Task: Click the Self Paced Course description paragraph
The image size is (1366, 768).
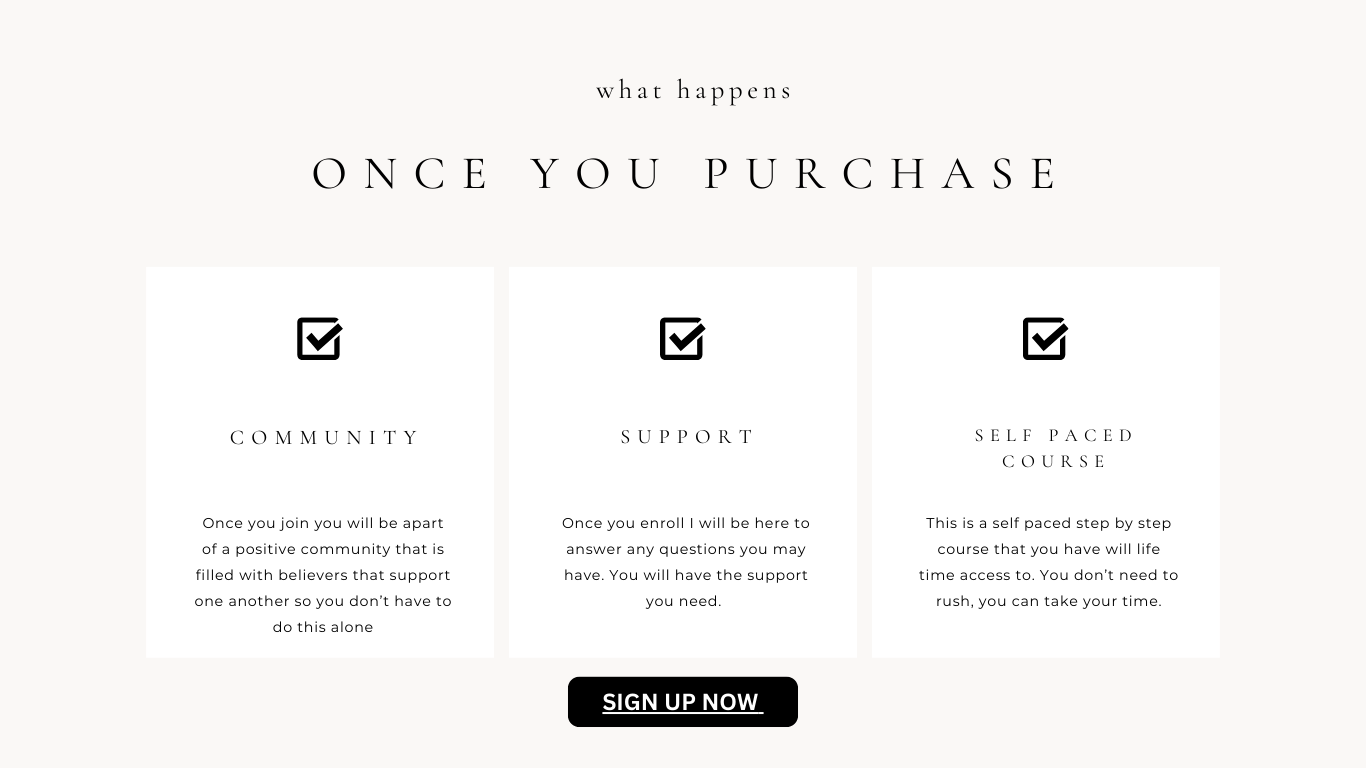Action: click(x=1048, y=562)
